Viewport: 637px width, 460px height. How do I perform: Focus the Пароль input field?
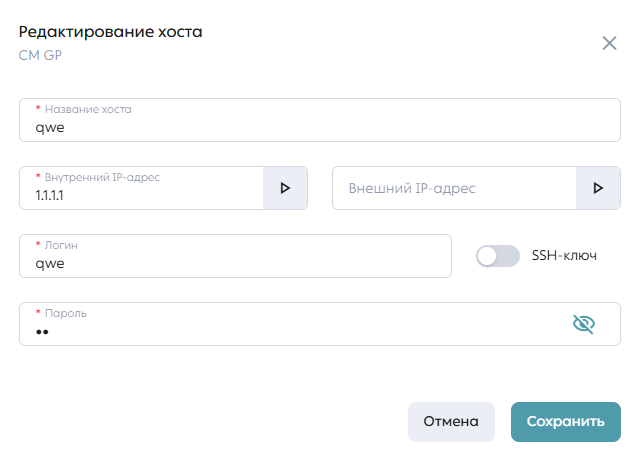point(320,324)
